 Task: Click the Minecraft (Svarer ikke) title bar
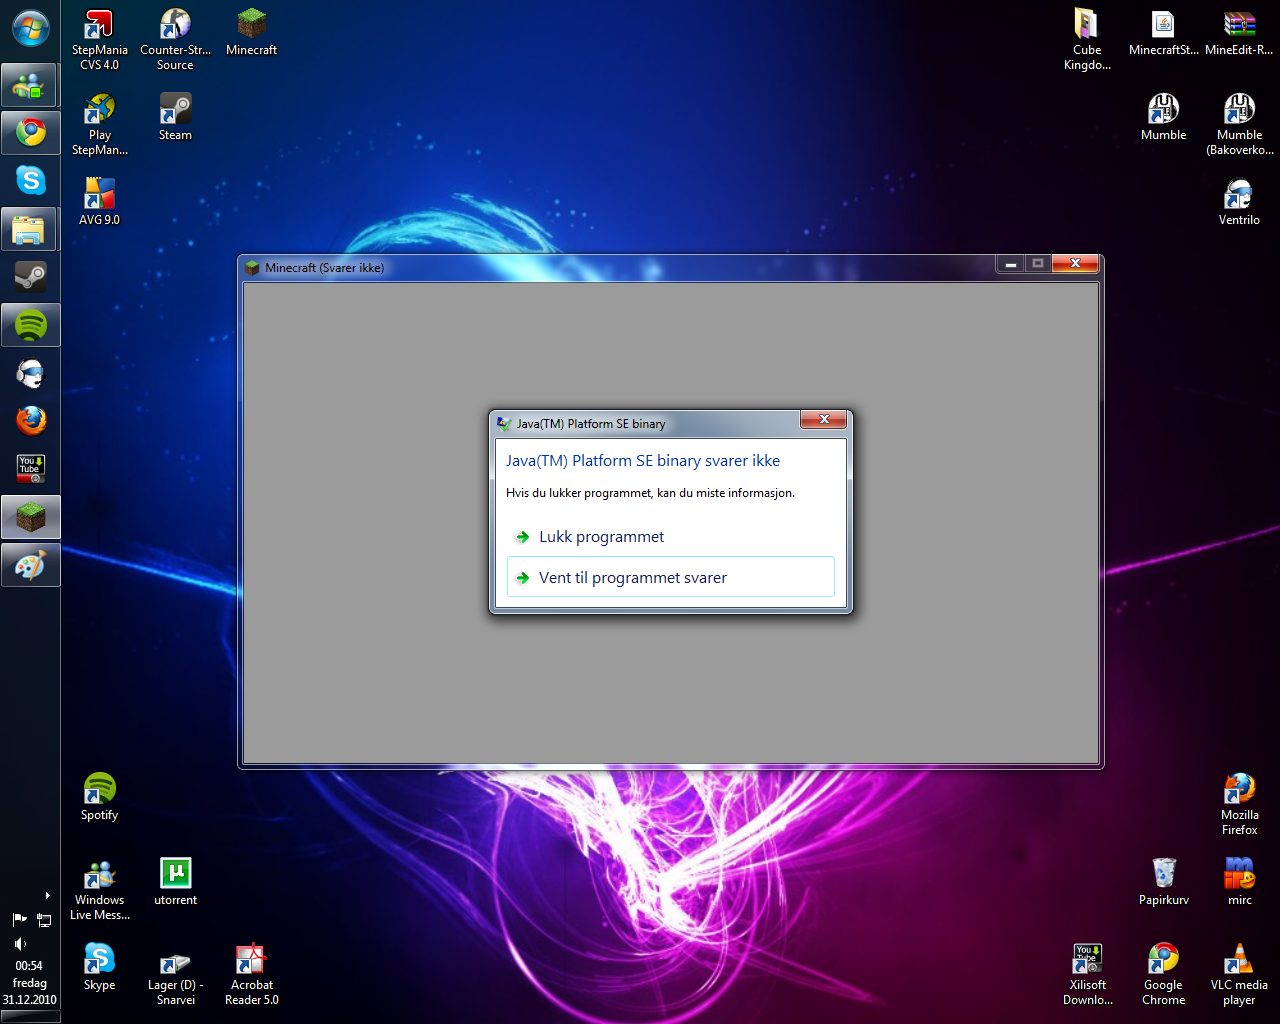(620, 267)
